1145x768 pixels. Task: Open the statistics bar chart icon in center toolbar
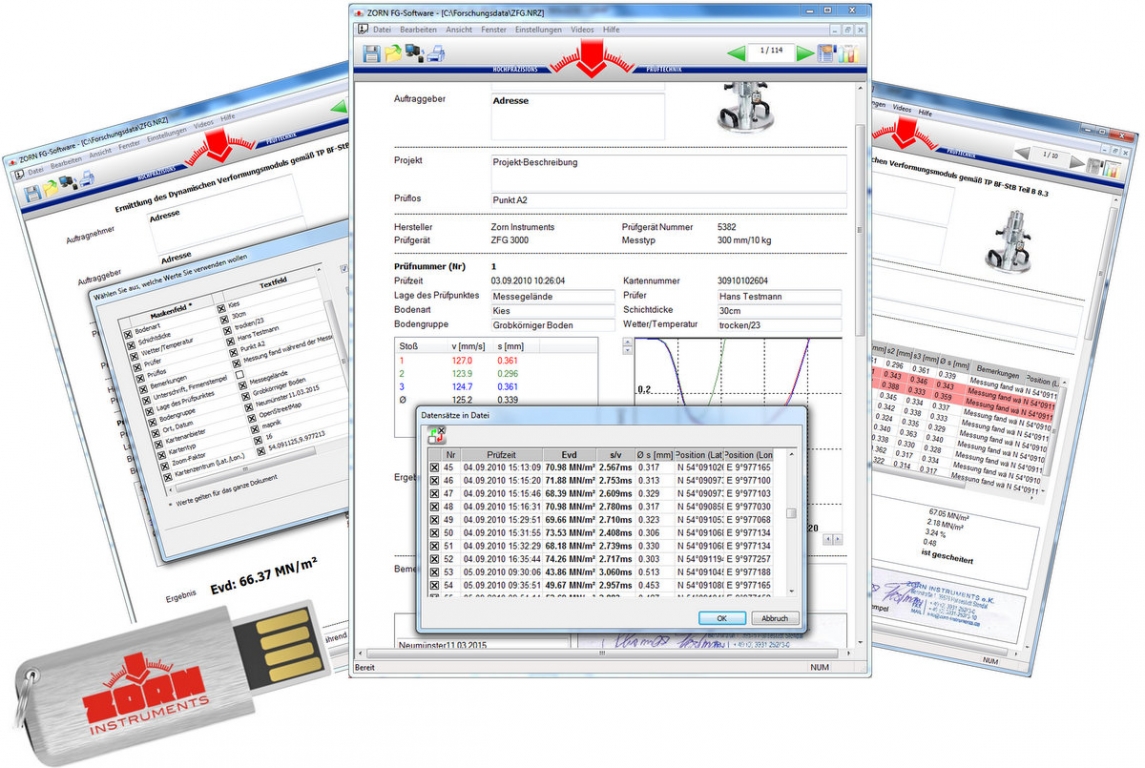click(848, 53)
